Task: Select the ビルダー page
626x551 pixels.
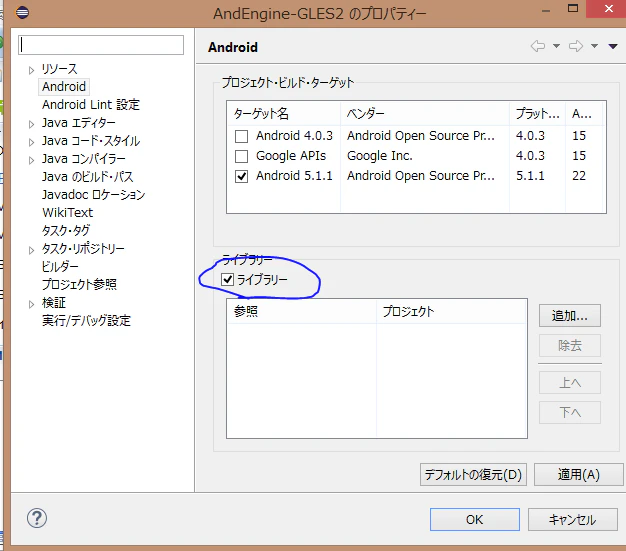Action: [60, 266]
